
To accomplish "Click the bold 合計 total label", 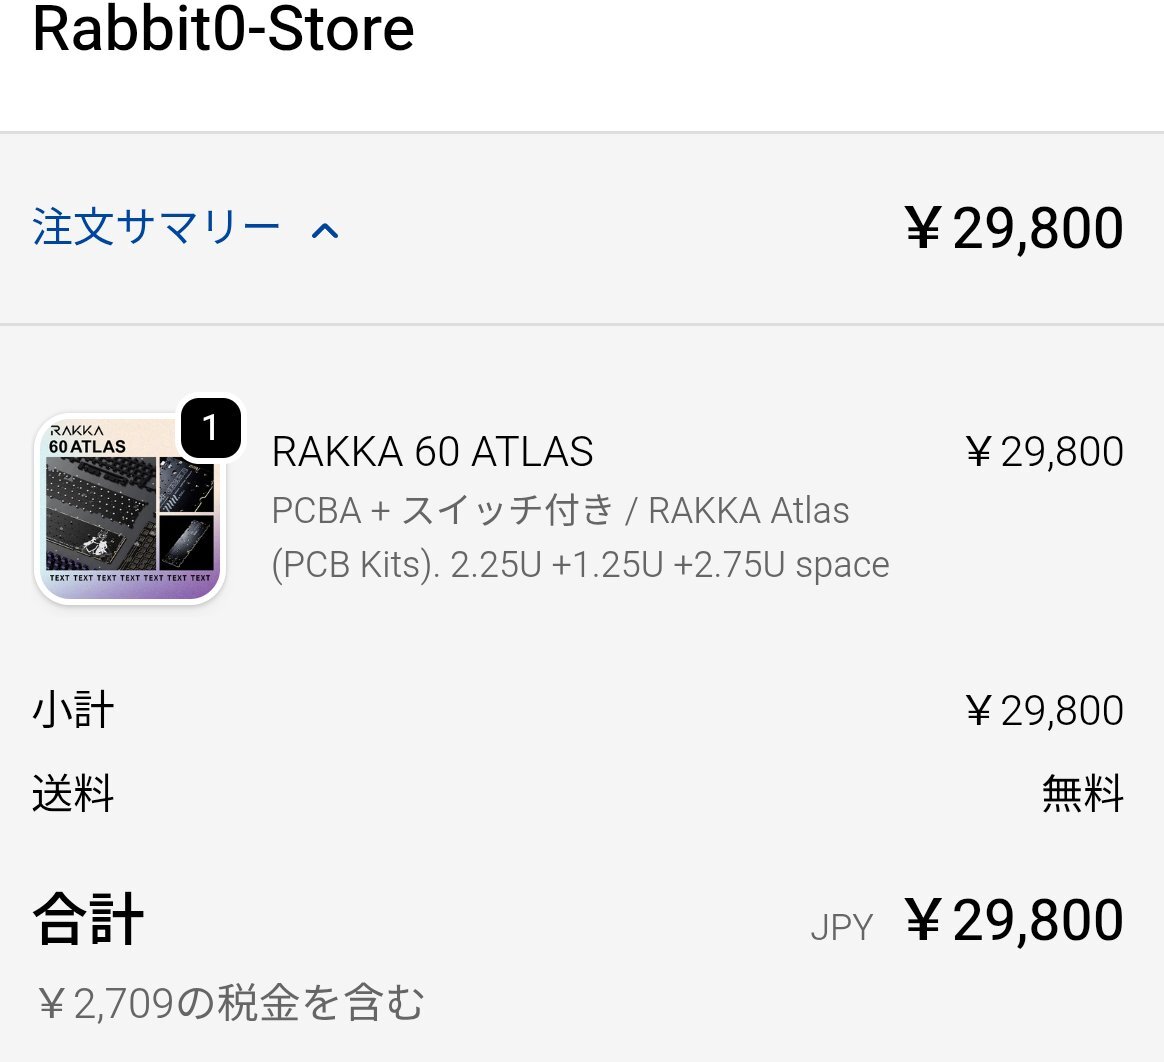I will click(x=88, y=919).
